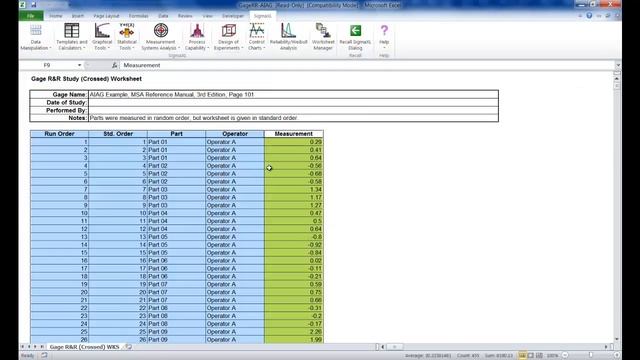Select measurement cell with value 2.26
Image resolution: width=640 pixels, height=360 pixels.
pos(294,332)
